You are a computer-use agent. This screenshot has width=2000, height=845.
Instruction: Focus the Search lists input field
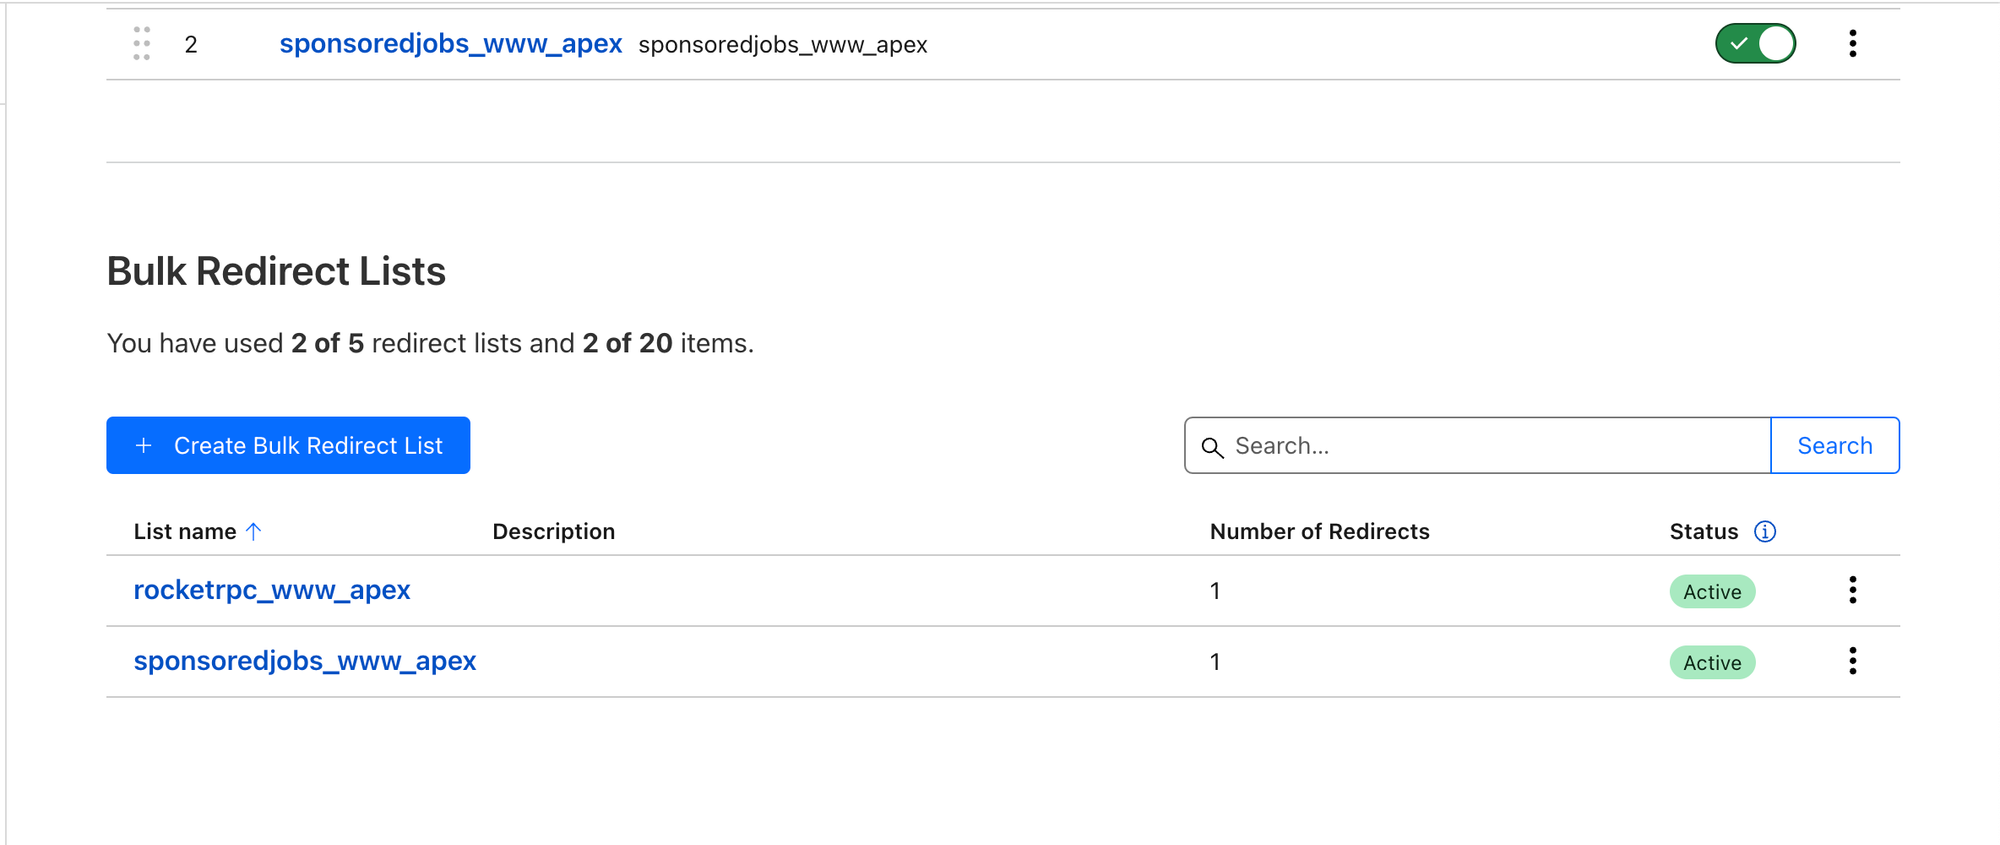1478,446
